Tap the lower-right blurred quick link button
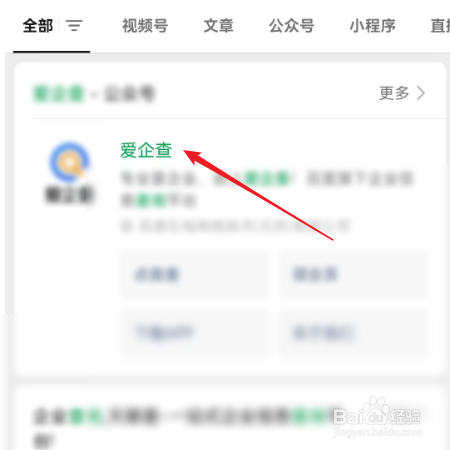 (x=353, y=333)
